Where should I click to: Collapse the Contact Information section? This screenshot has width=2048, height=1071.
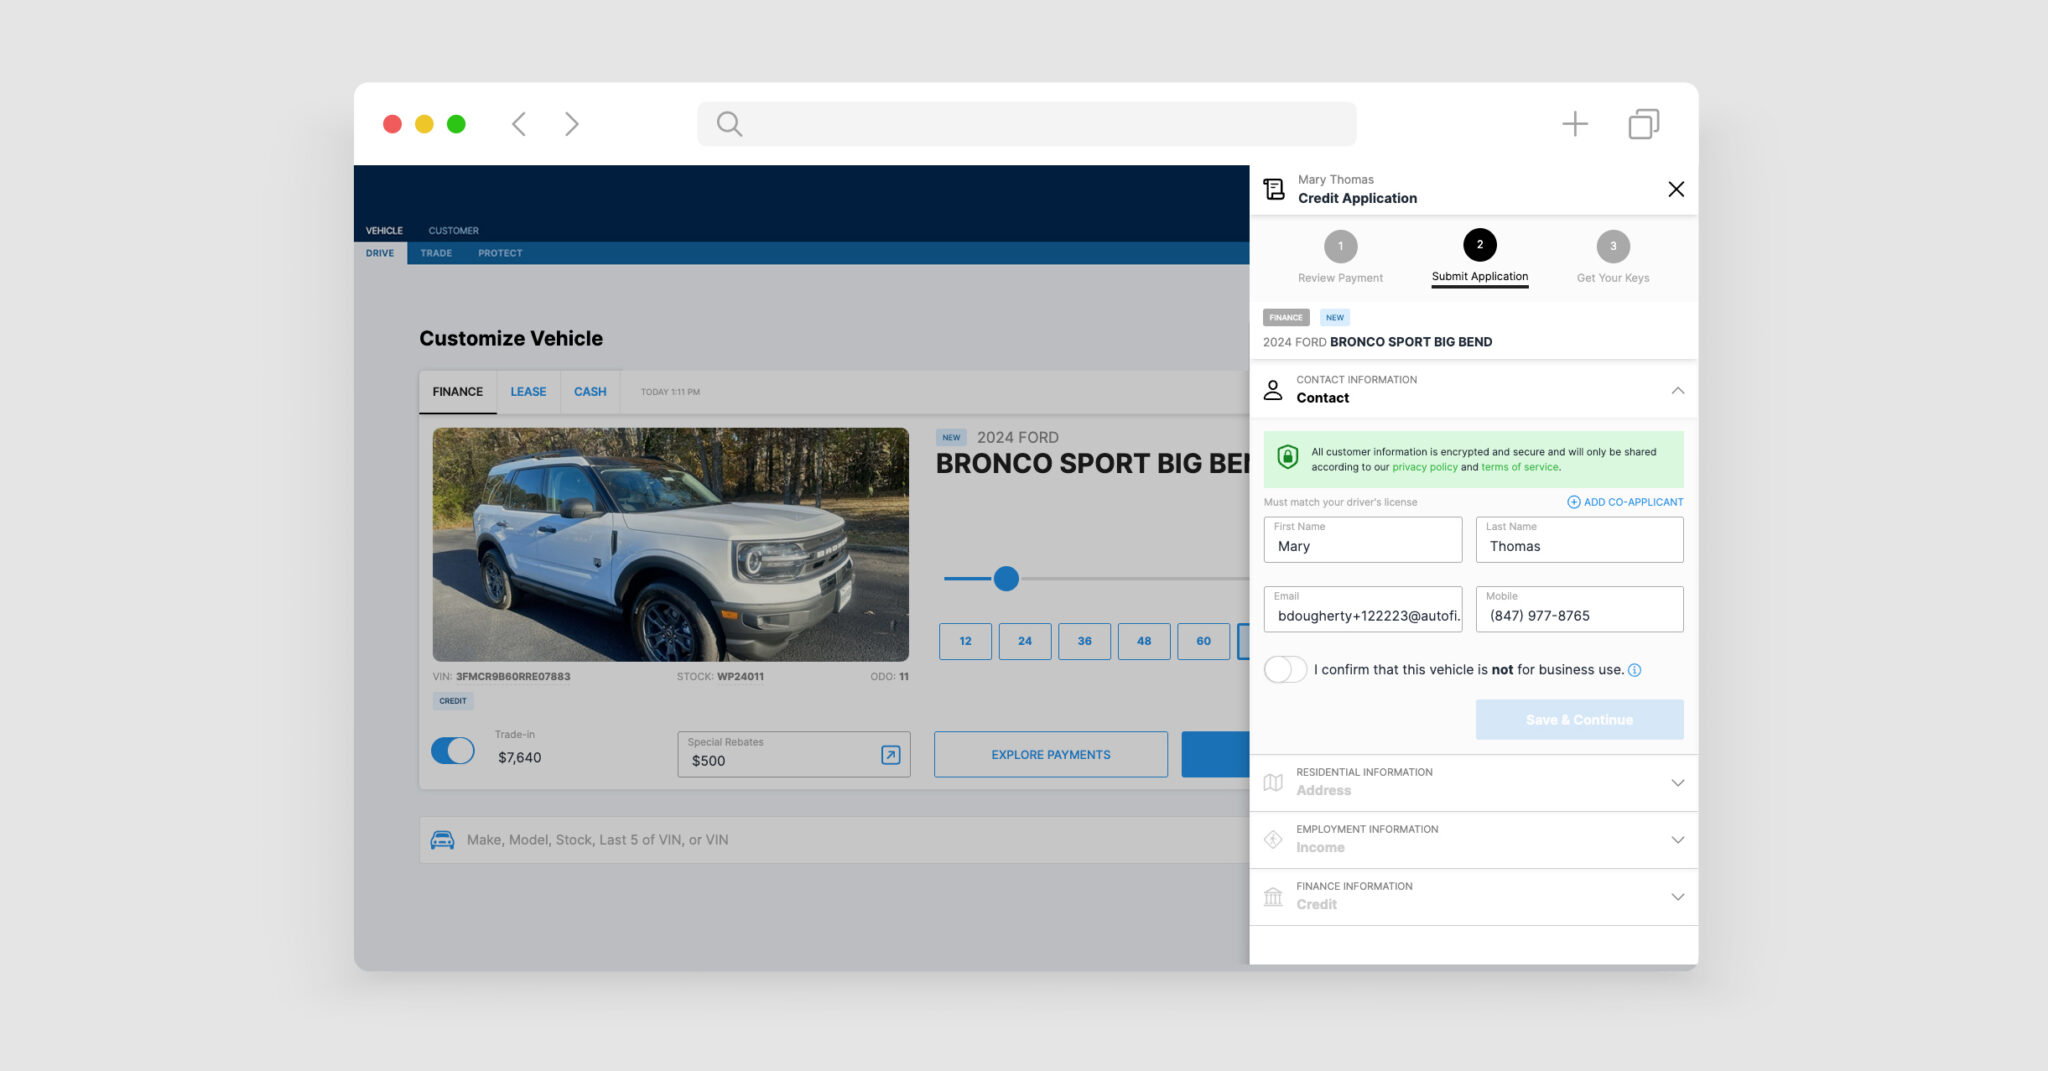(x=1677, y=390)
